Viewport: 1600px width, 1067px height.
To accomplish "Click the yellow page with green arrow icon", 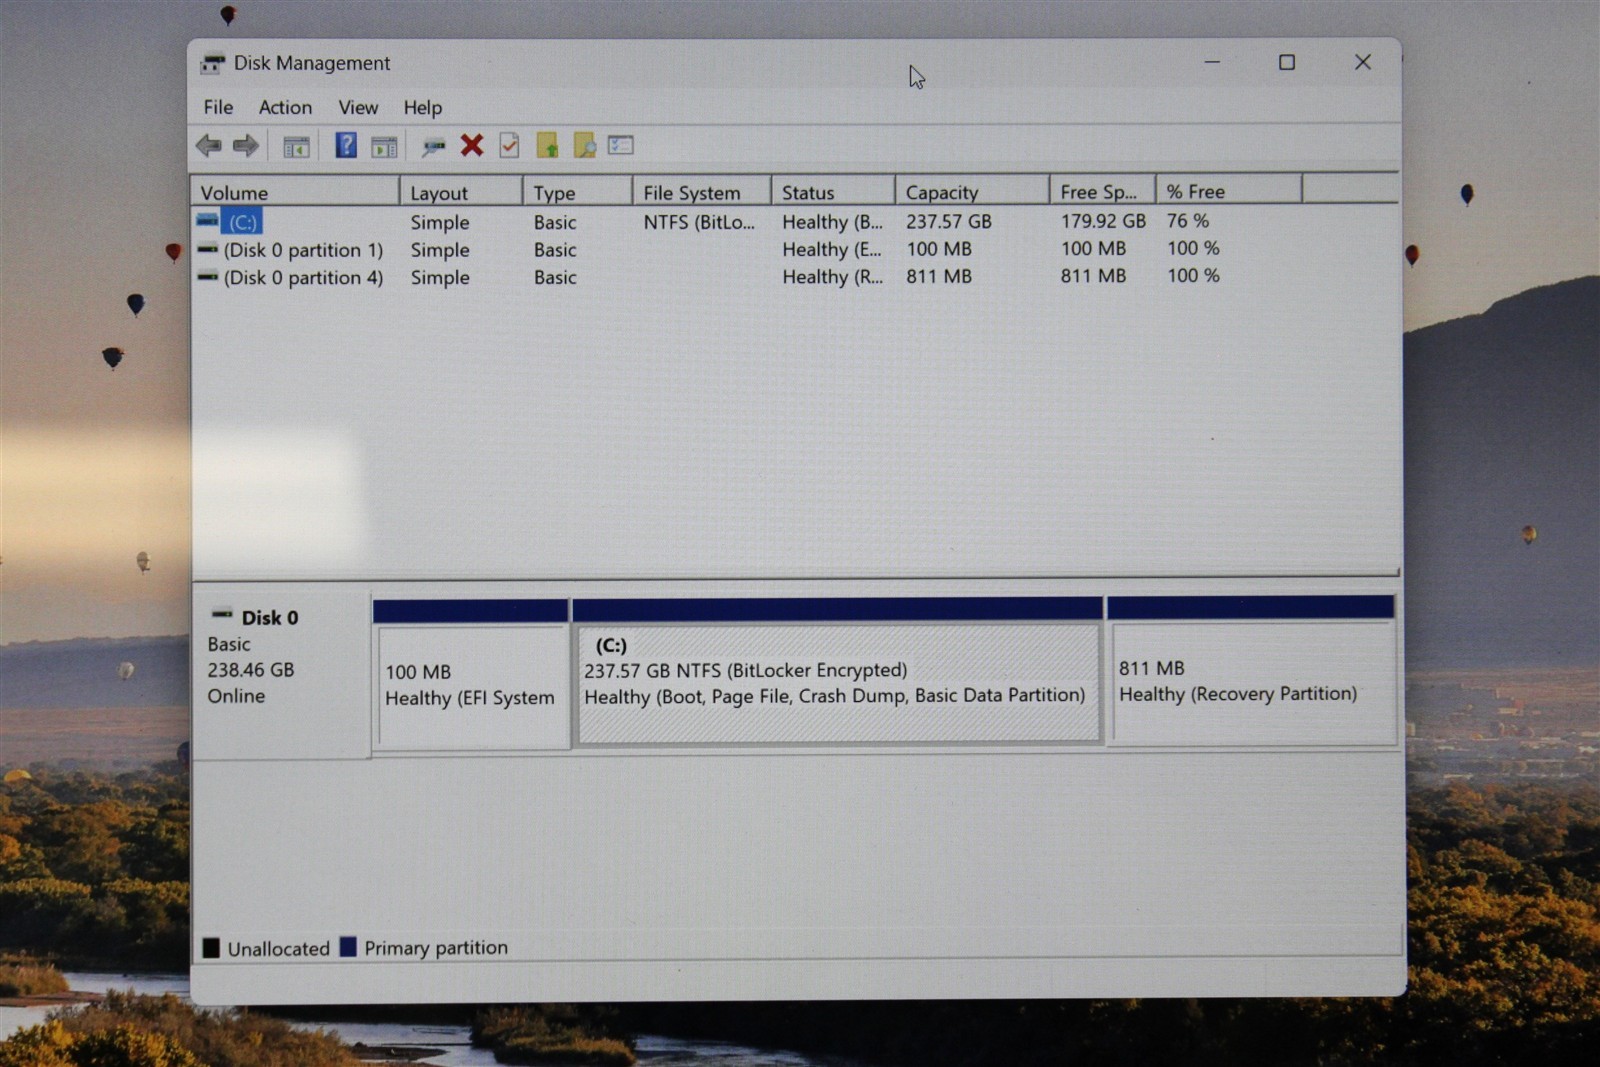I will [x=547, y=146].
